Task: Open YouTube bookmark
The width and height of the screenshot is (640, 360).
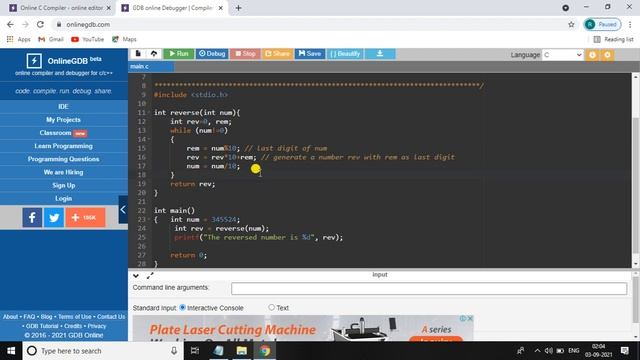Action: 87,39
